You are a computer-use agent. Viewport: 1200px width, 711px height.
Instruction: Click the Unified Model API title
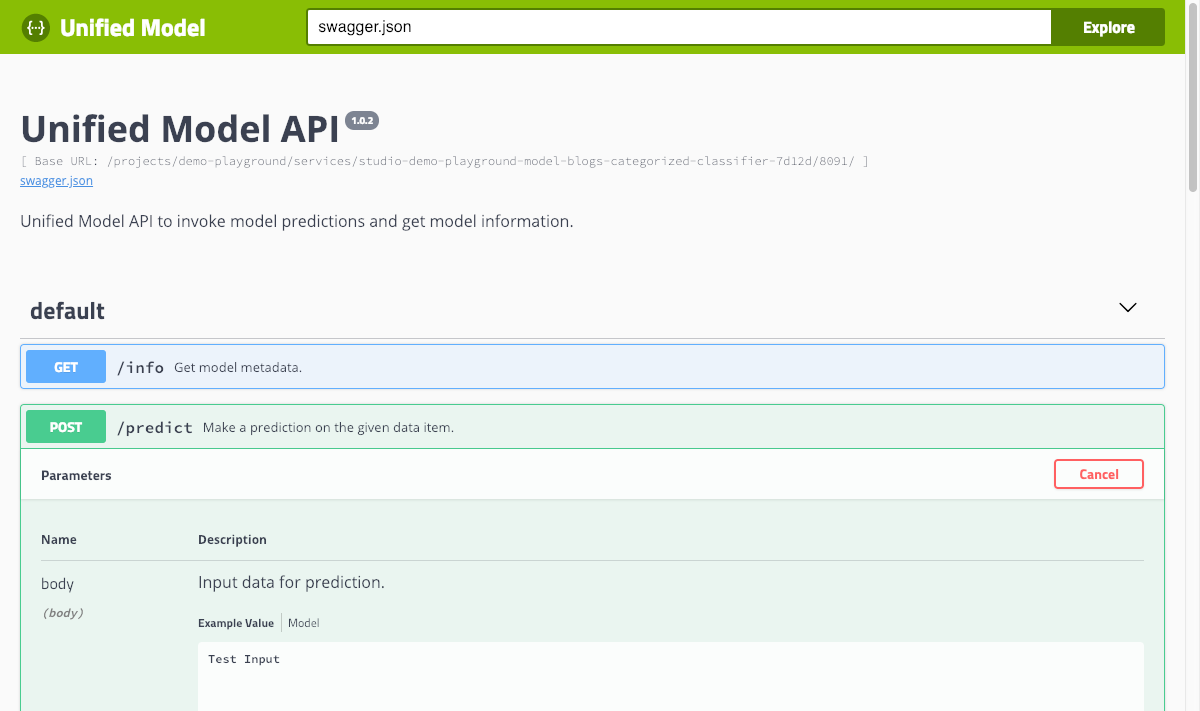pos(180,129)
